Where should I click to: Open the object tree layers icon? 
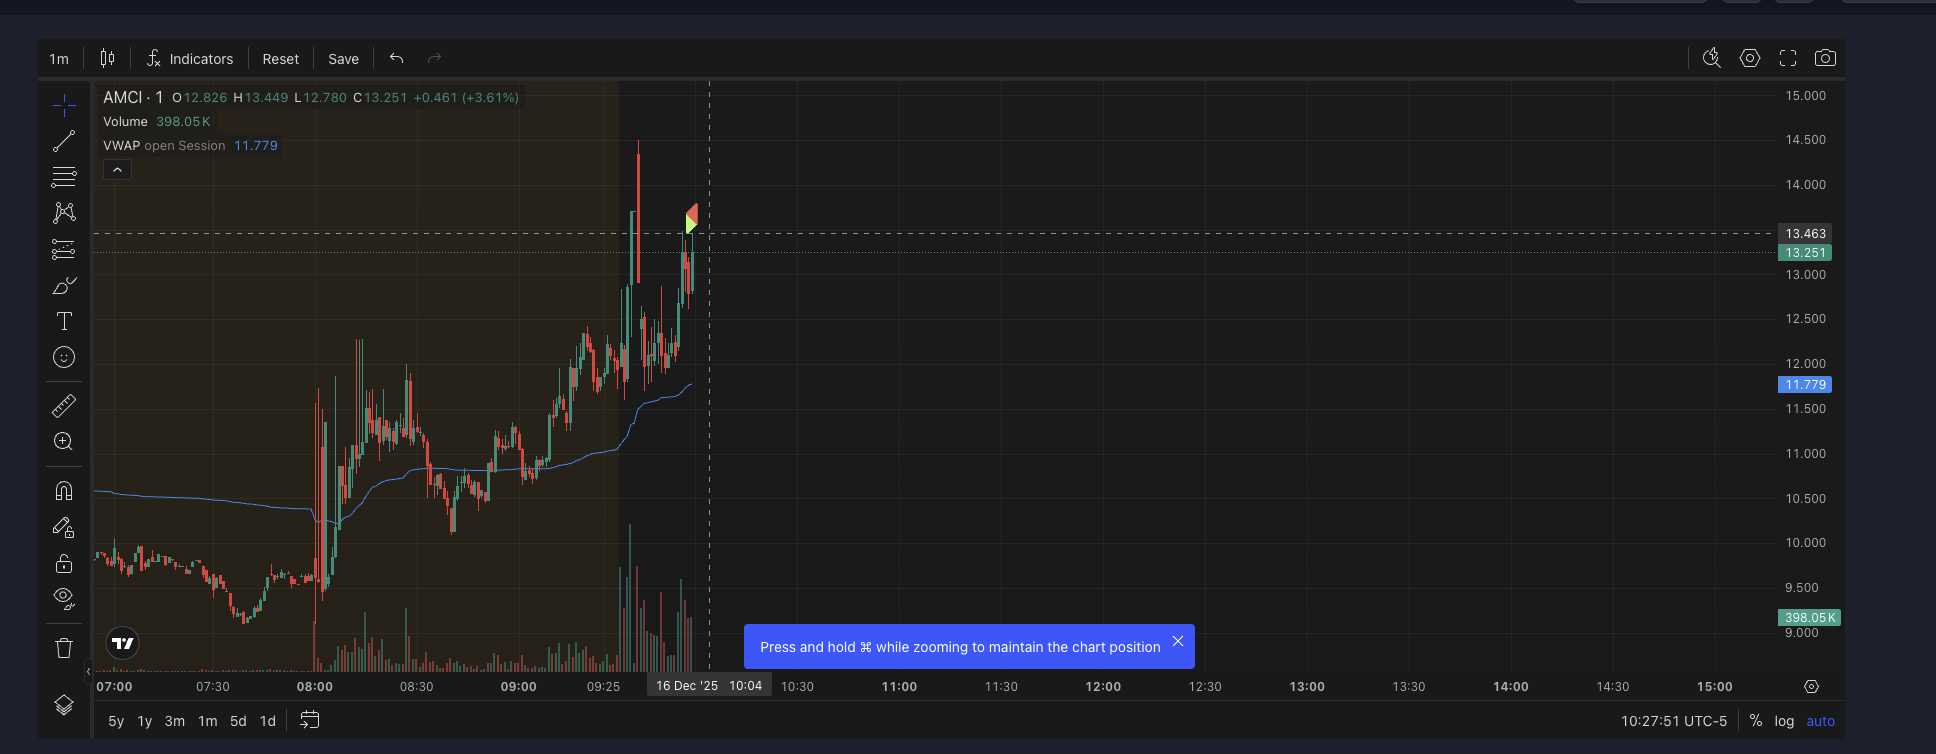pos(64,705)
